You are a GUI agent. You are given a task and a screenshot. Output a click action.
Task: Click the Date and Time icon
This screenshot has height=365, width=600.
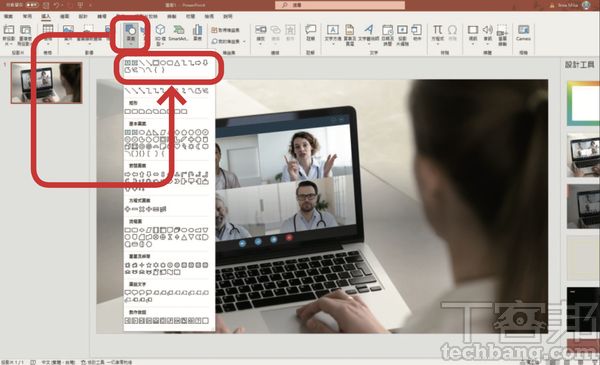point(387,30)
